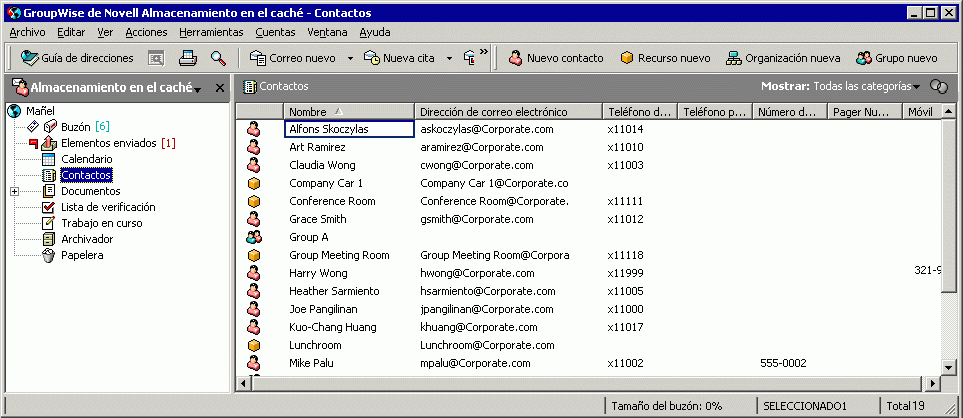Viewport: 963px width, 418px height.
Task: Open the Ayuda menu
Action: [x=375, y=33]
